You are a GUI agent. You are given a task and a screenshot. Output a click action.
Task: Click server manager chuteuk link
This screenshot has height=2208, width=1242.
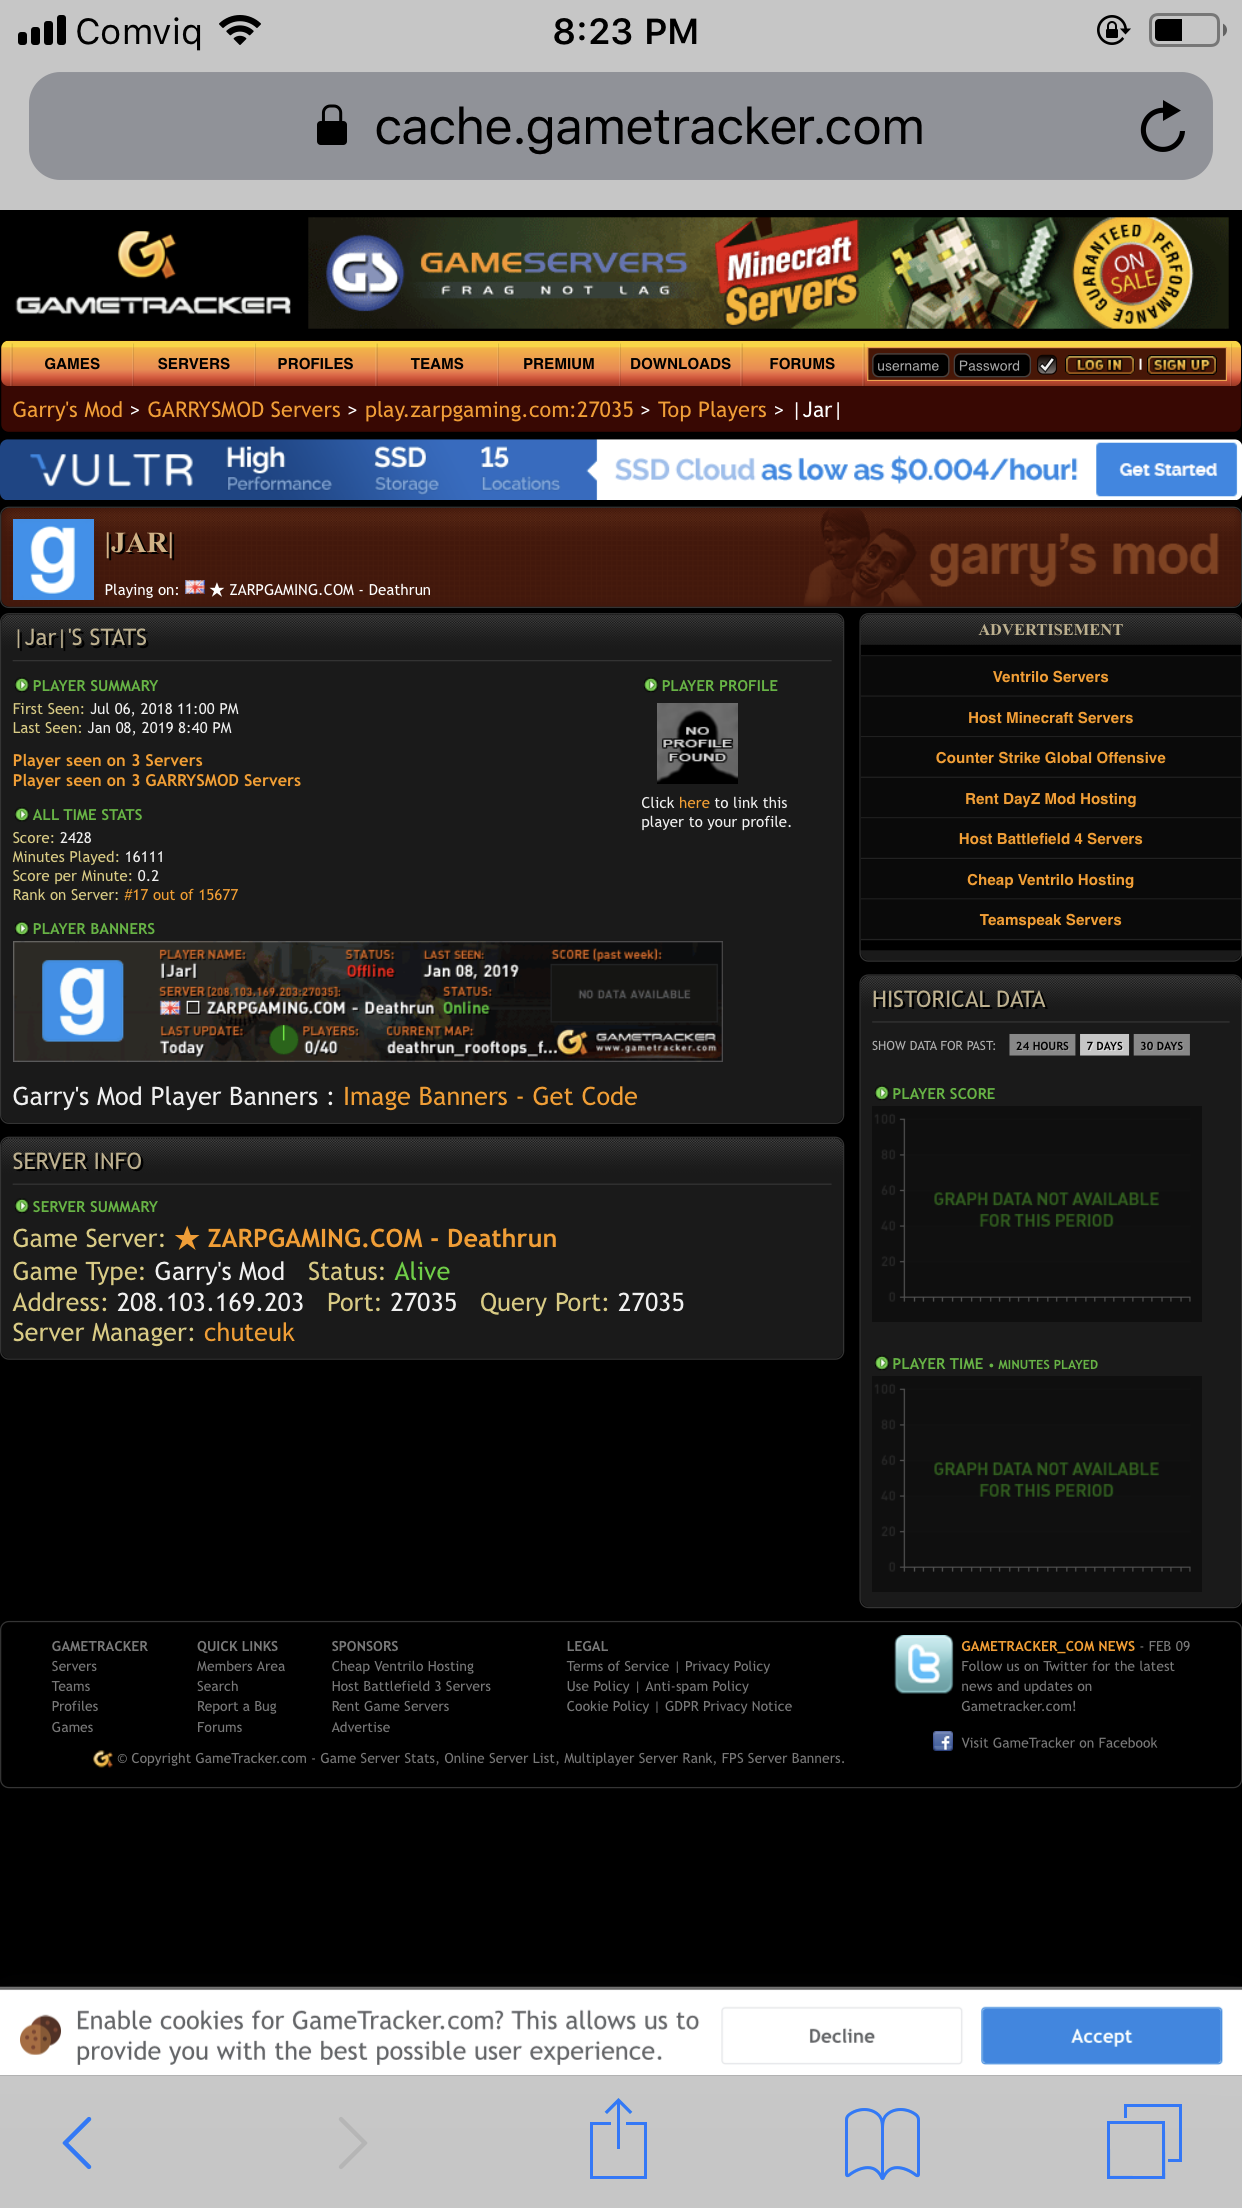[249, 1333]
